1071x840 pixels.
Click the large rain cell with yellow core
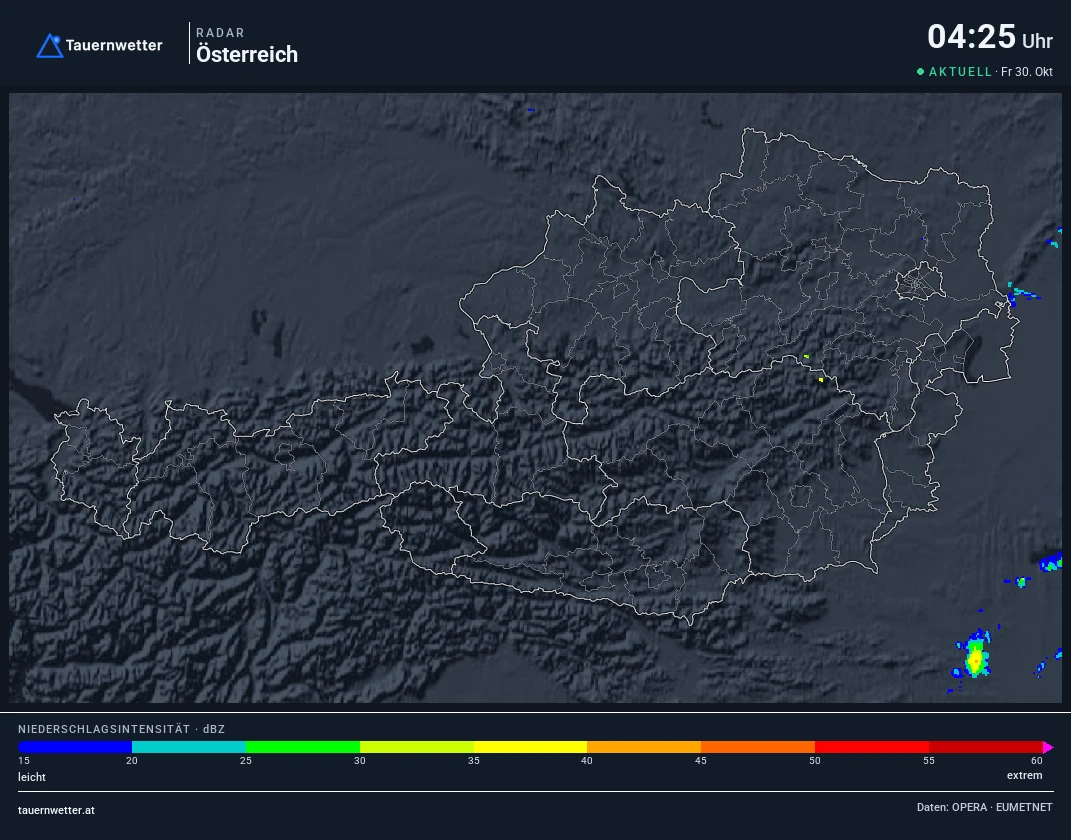(x=975, y=657)
